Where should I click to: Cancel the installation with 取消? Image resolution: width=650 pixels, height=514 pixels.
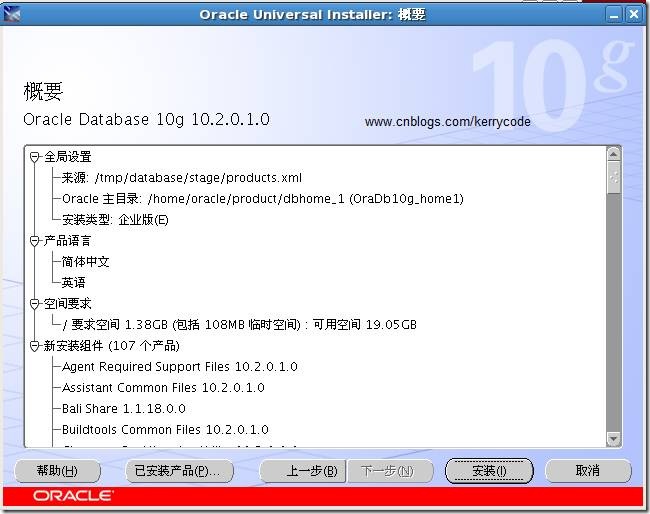click(588, 471)
